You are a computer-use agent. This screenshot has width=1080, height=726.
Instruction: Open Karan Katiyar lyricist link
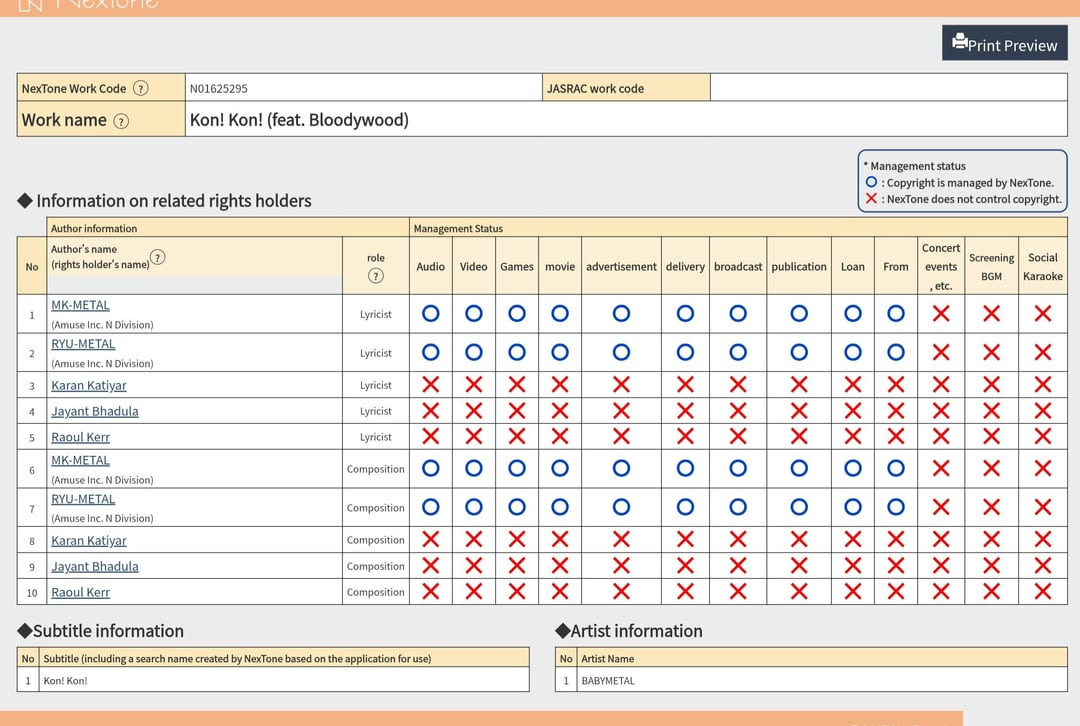click(89, 385)
